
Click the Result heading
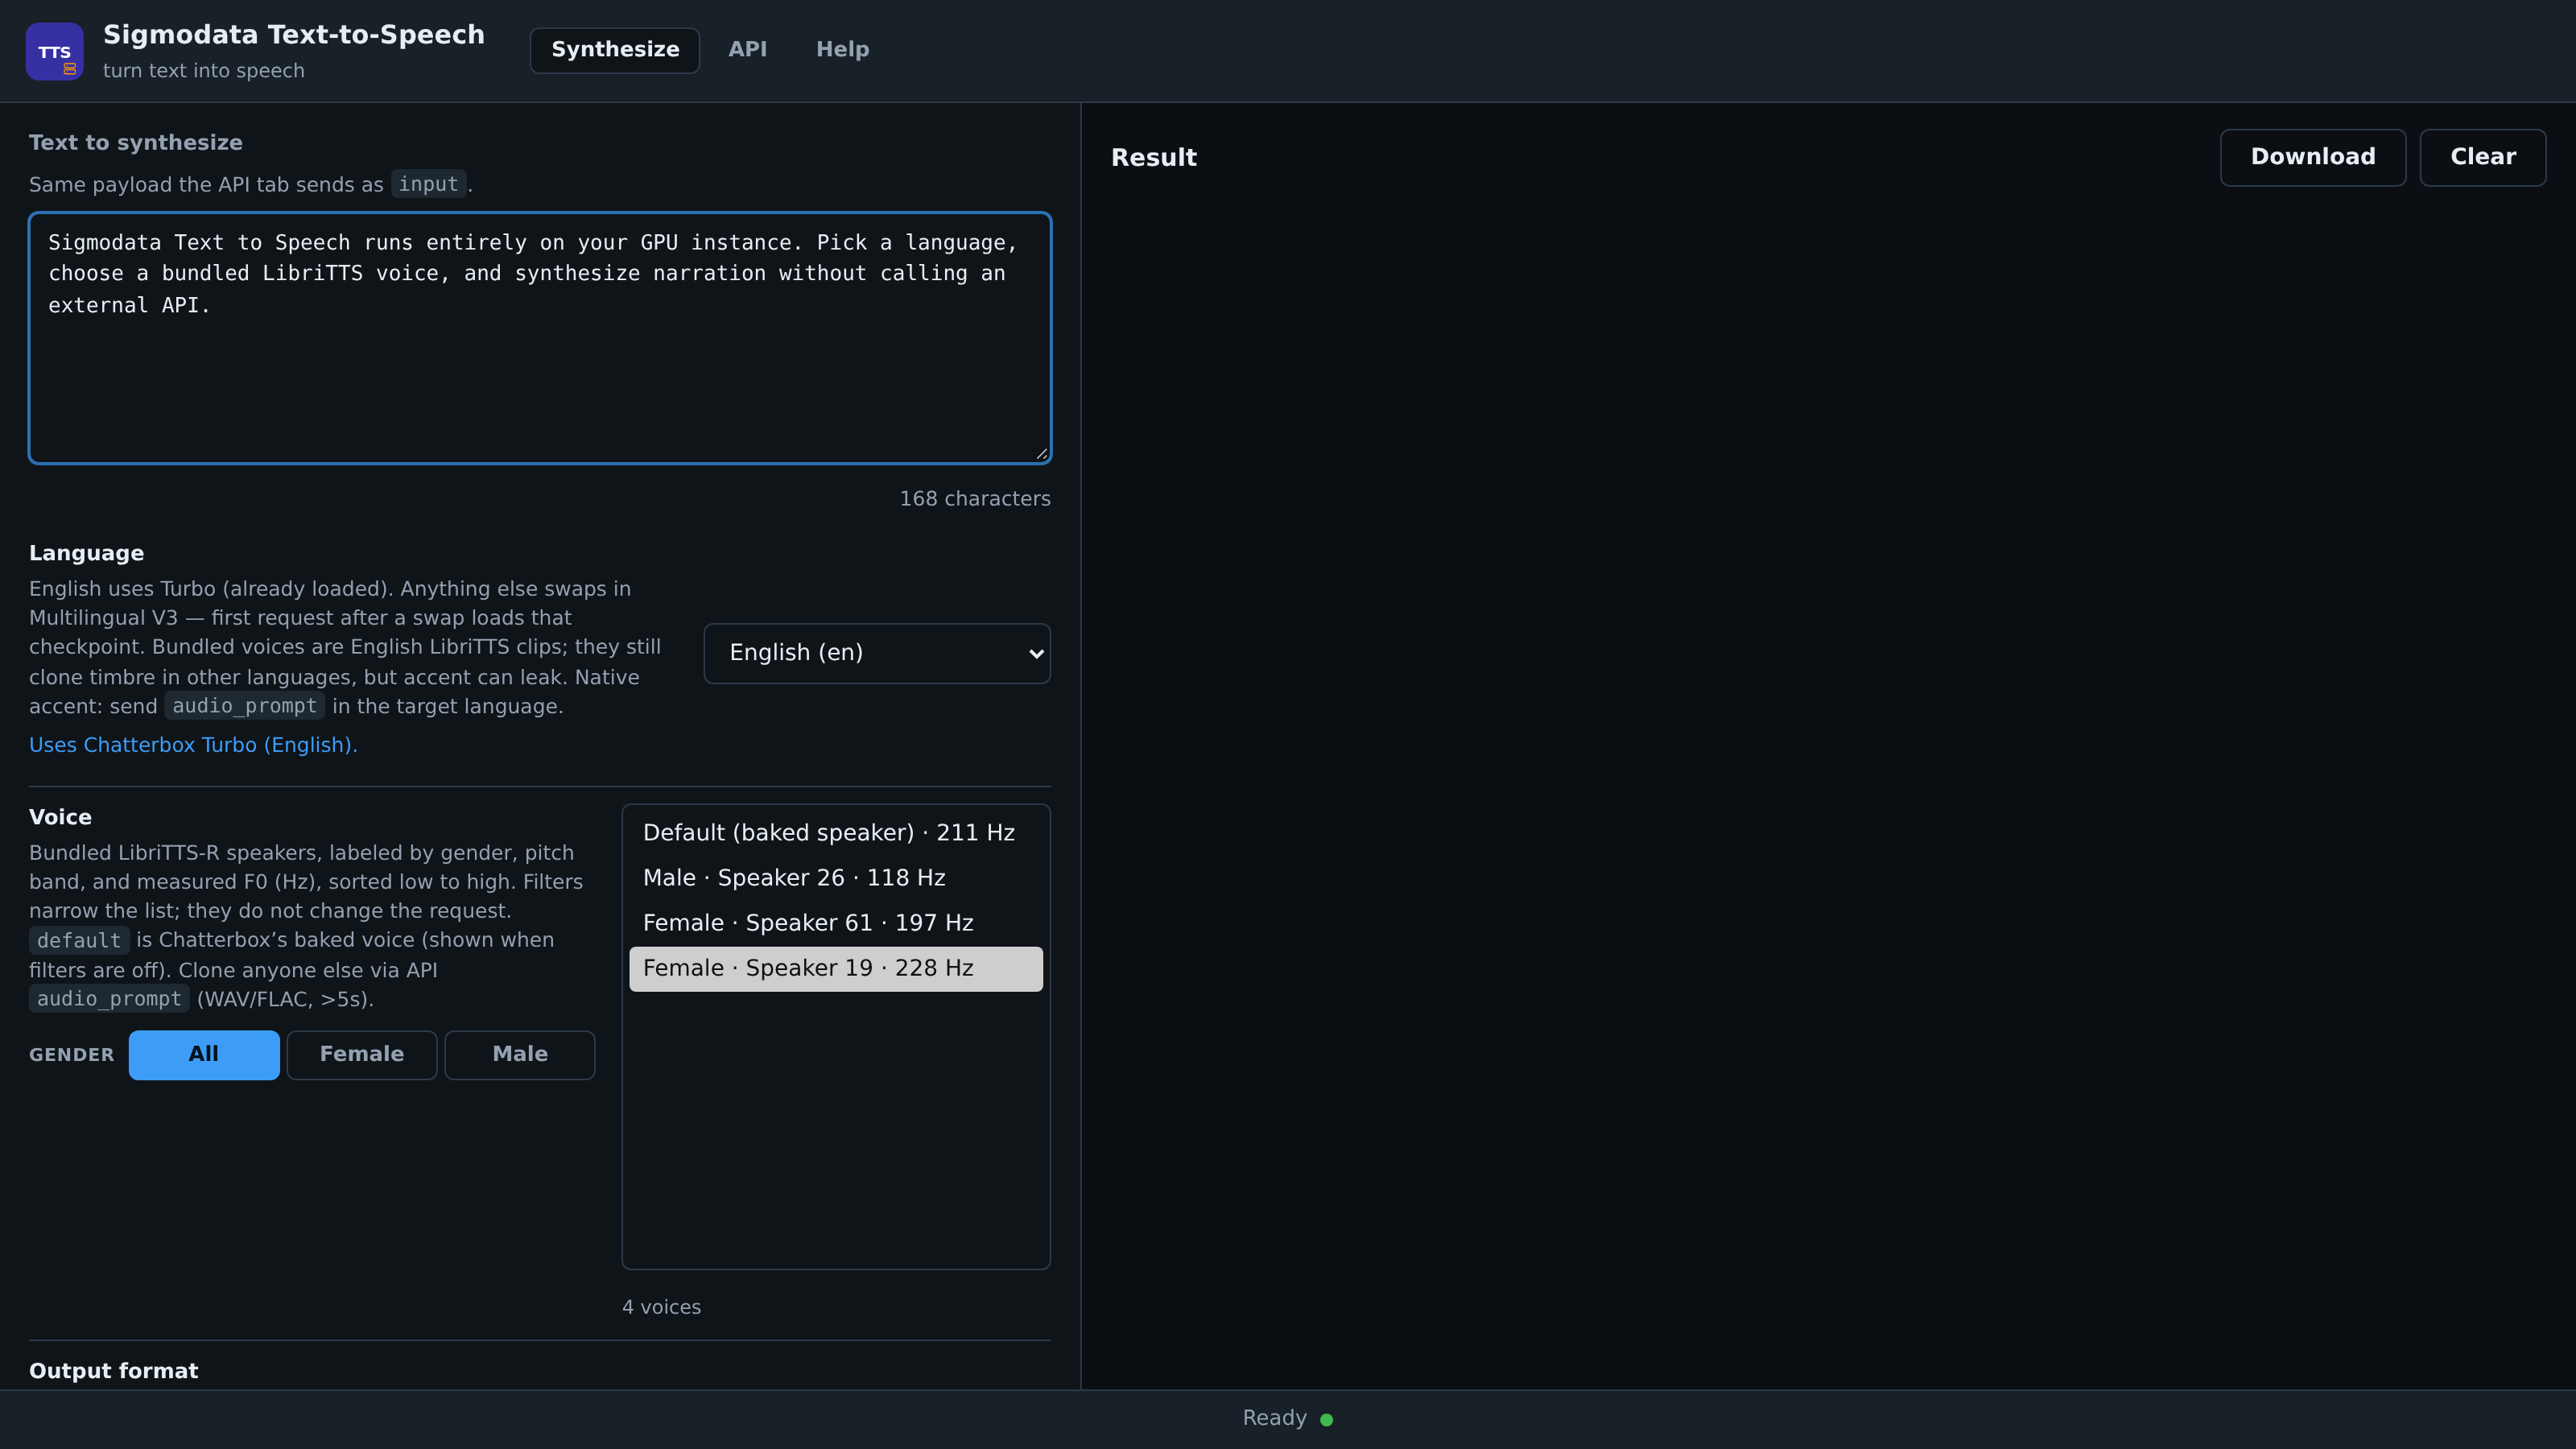(1154, 158)
